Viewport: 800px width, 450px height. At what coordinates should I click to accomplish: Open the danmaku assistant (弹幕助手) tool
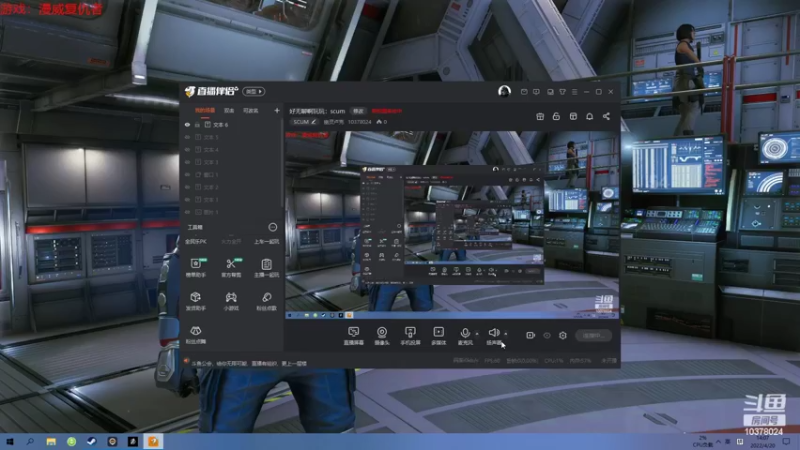196,267
